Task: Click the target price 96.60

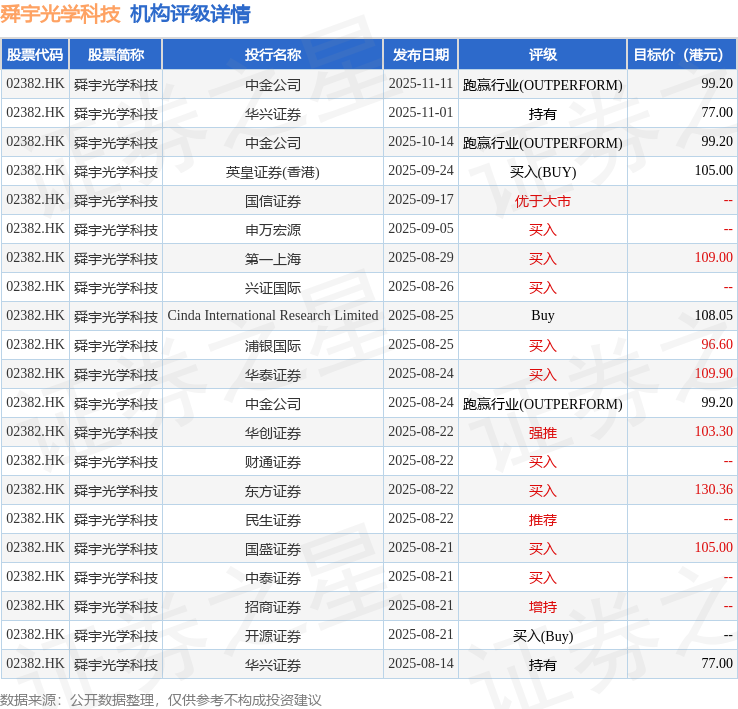Action: [x=717, y=345]
